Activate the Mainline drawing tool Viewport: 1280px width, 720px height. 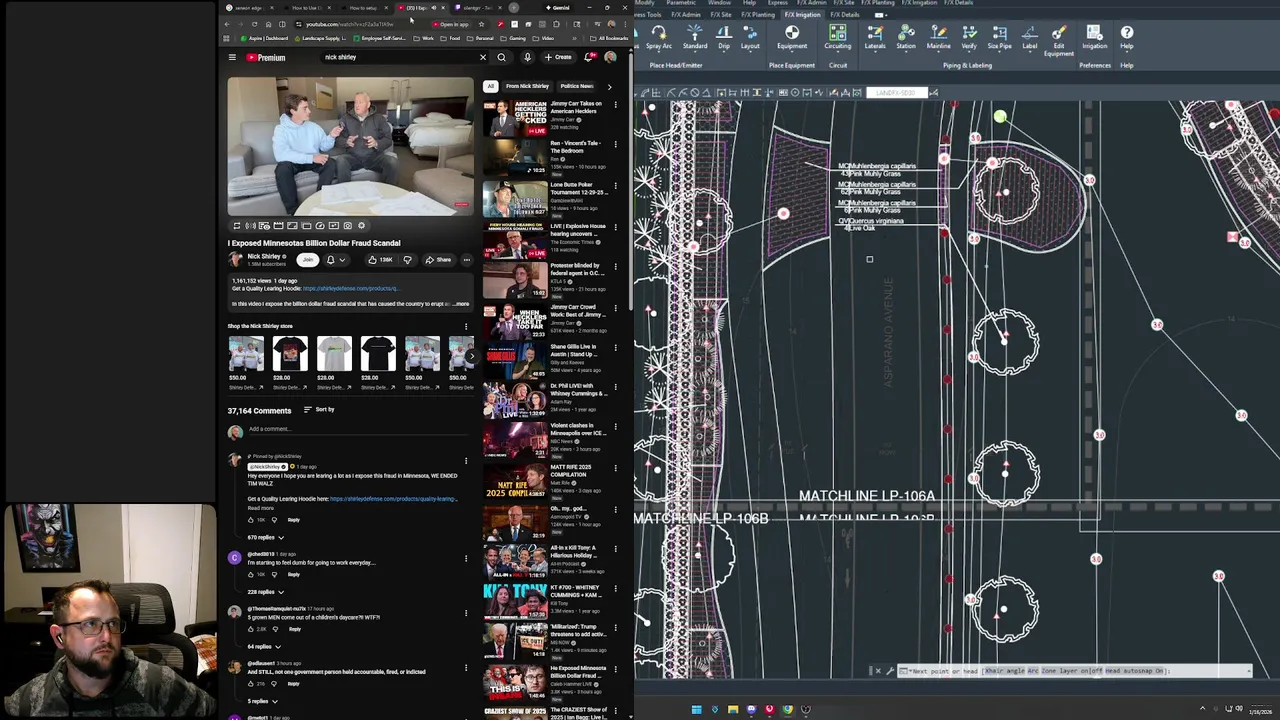point(938,37)
